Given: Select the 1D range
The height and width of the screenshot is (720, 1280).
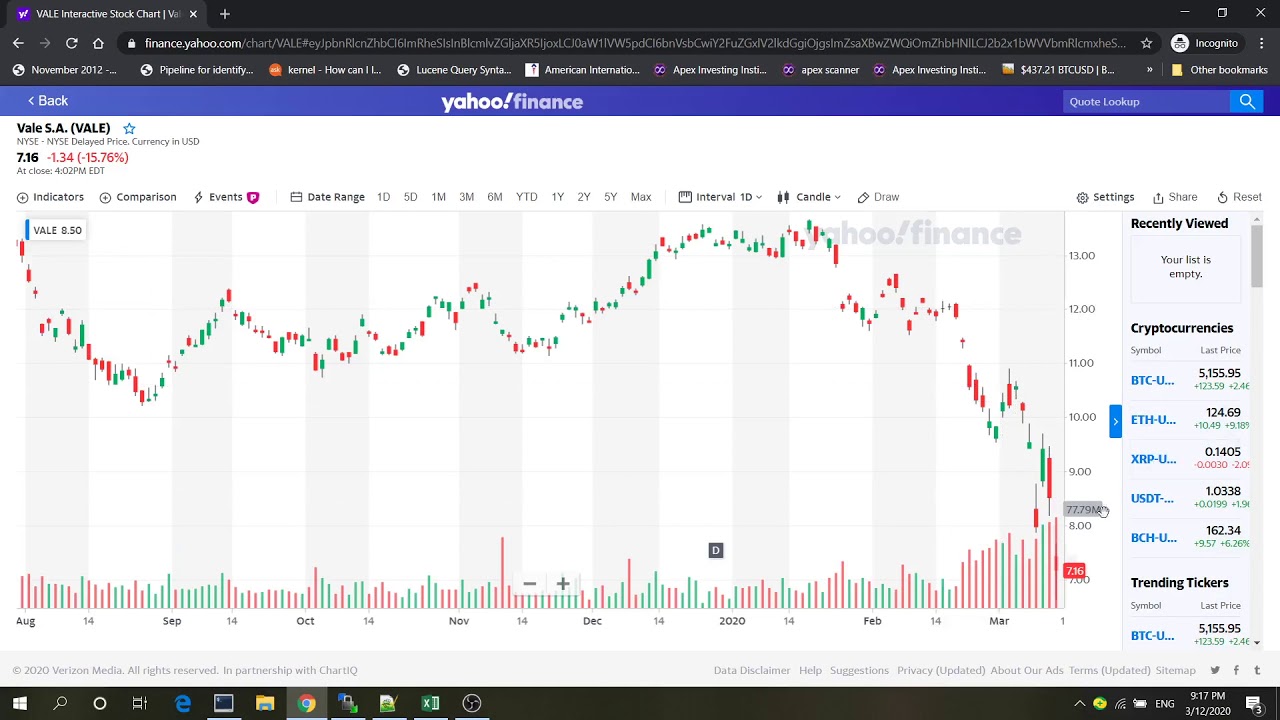Looking at the screenshot, I should tap(383, 197).
